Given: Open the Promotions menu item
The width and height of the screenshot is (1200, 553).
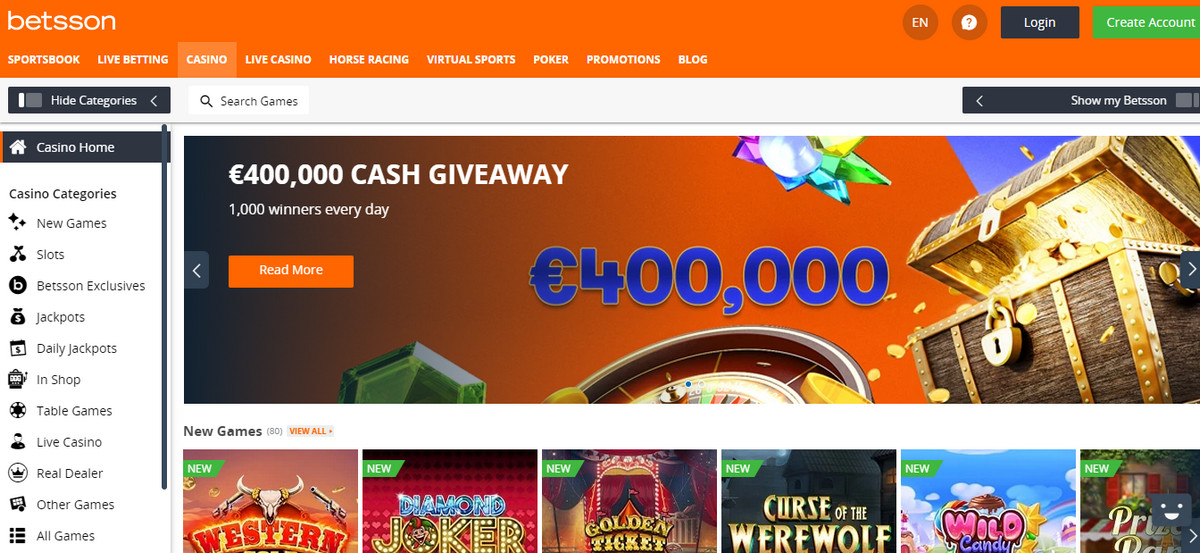Looking at the screenshot, I should 623,60.
